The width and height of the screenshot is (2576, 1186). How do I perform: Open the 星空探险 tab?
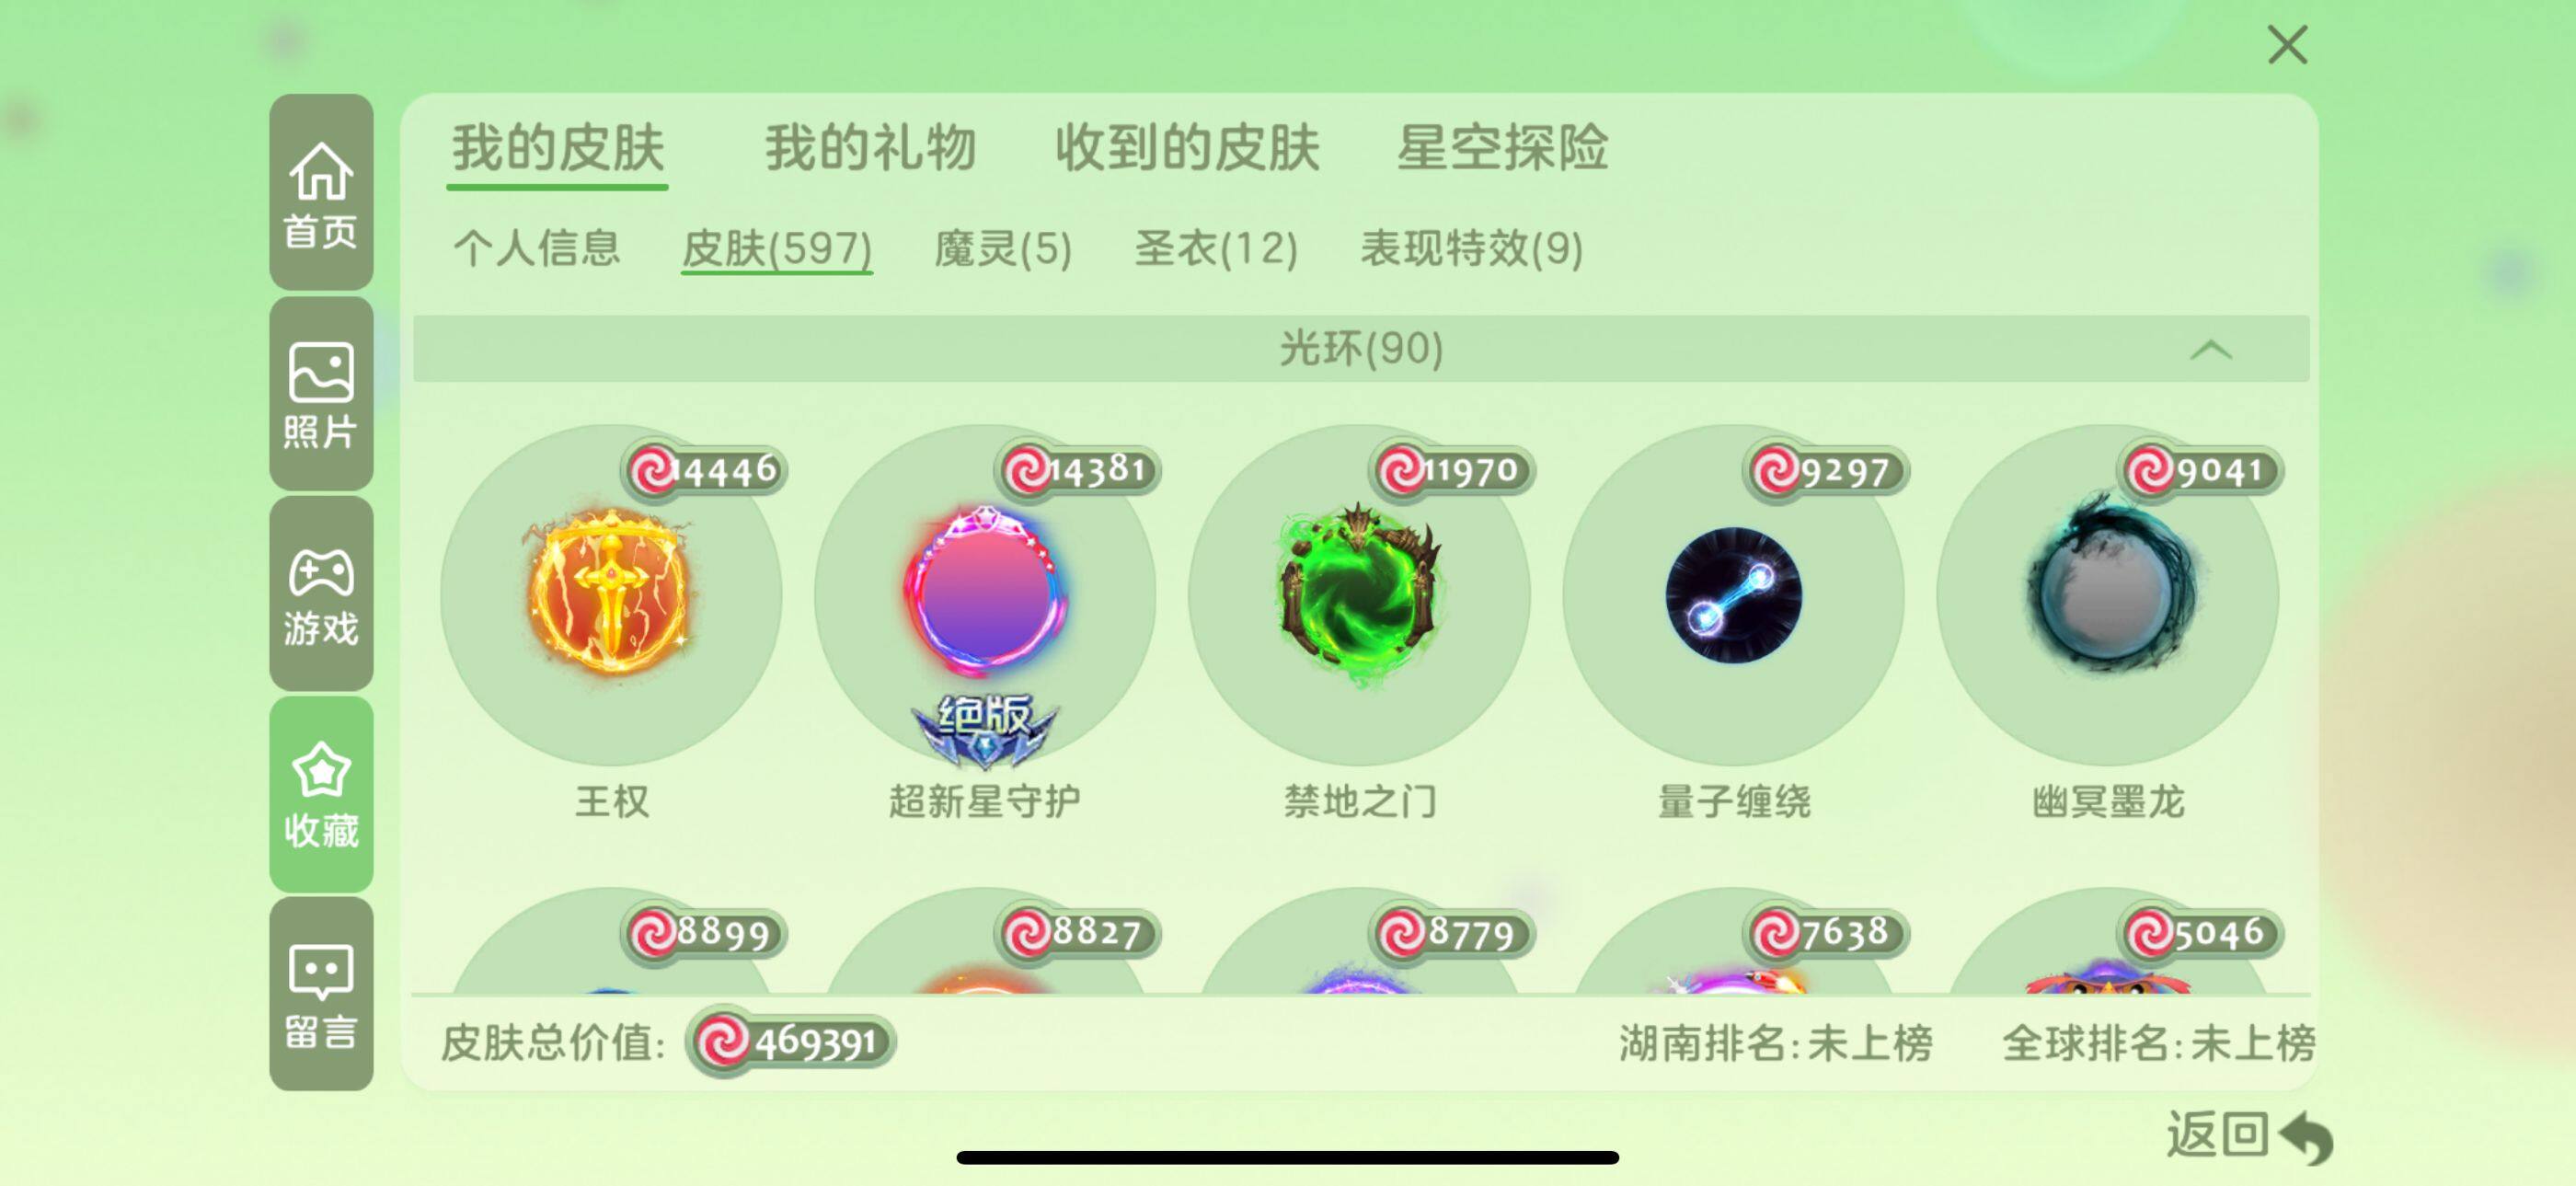1502,148
